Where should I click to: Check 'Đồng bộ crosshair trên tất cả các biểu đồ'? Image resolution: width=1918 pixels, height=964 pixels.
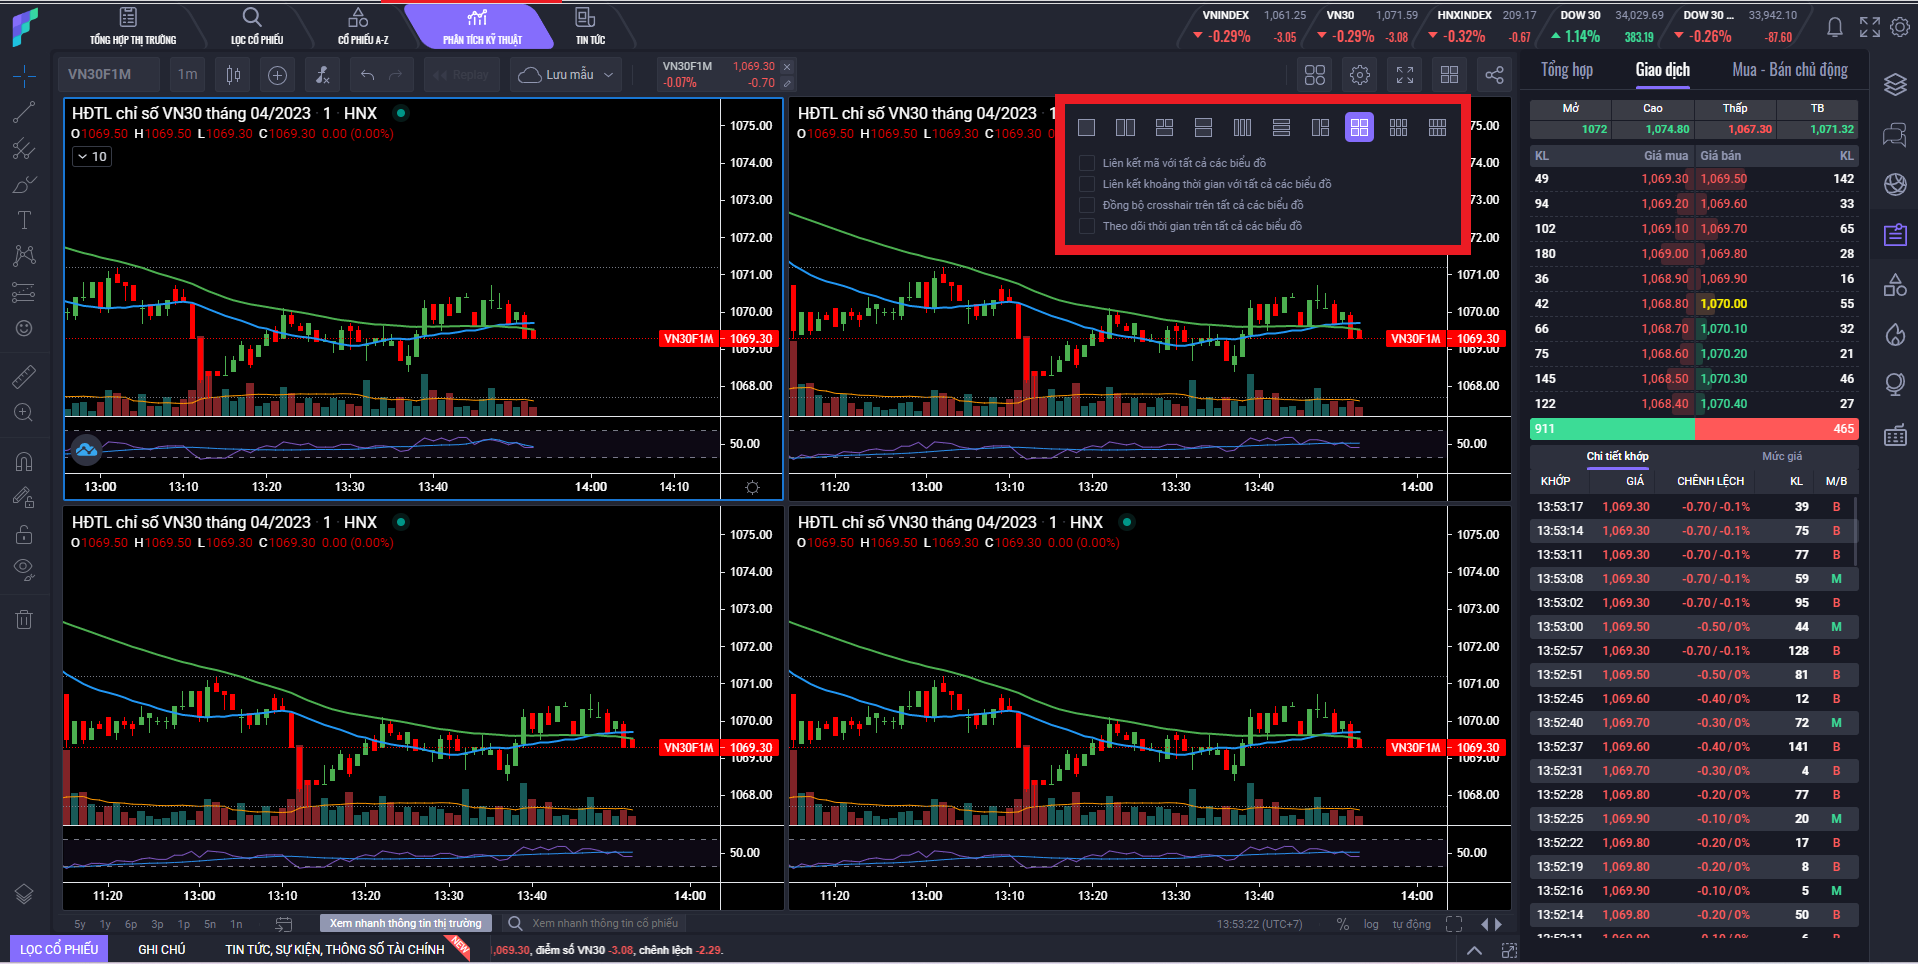pos(1087,205)
